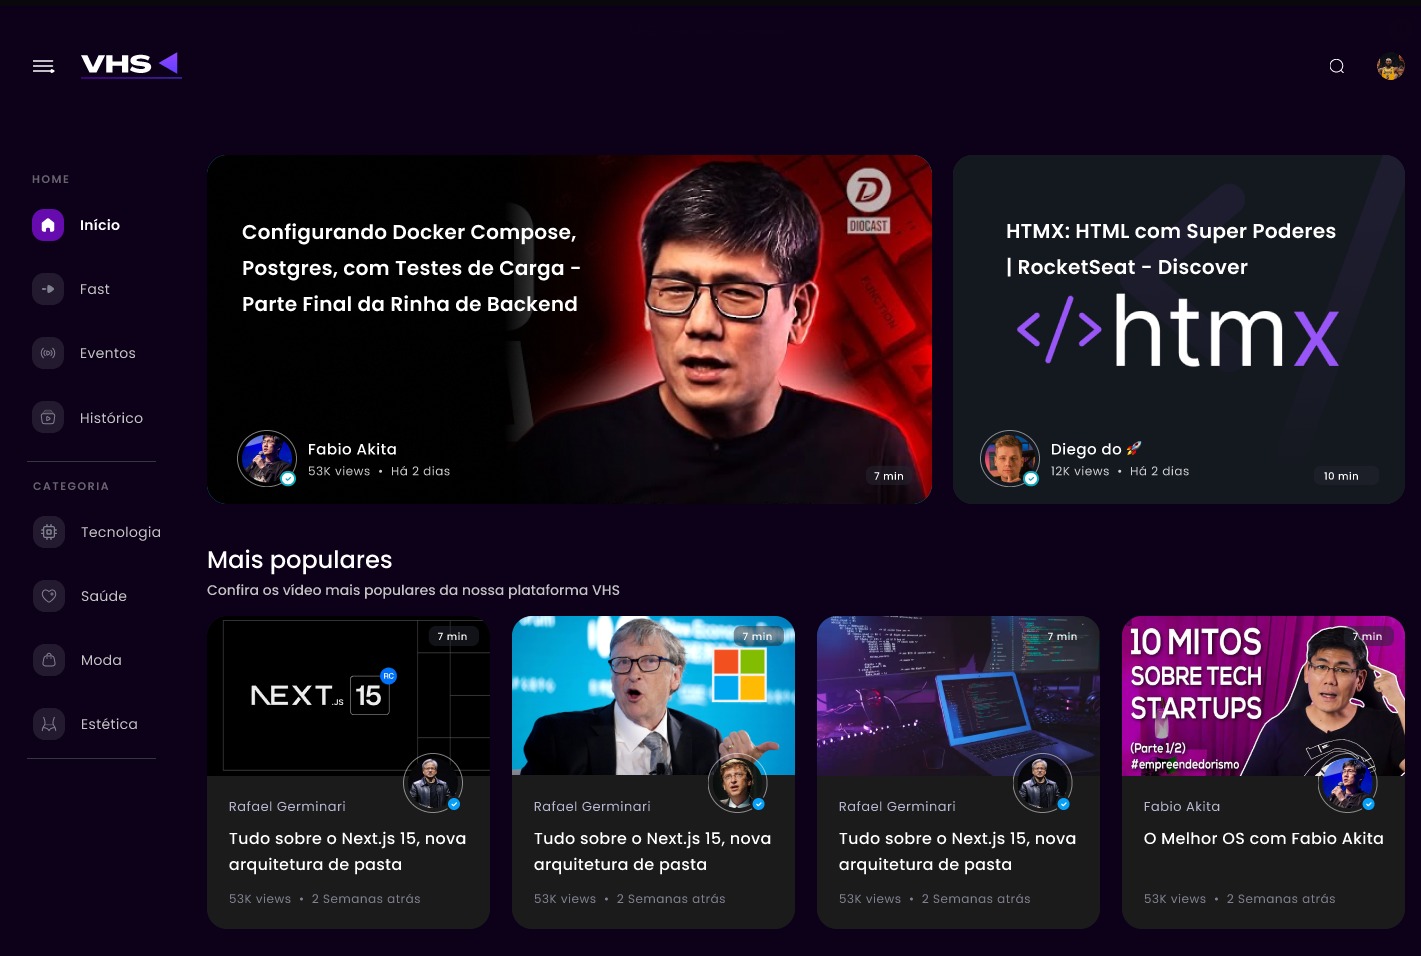Open the hamburger menu icon
This screenshot has height=956, width=1421.
tap(43, 66)
